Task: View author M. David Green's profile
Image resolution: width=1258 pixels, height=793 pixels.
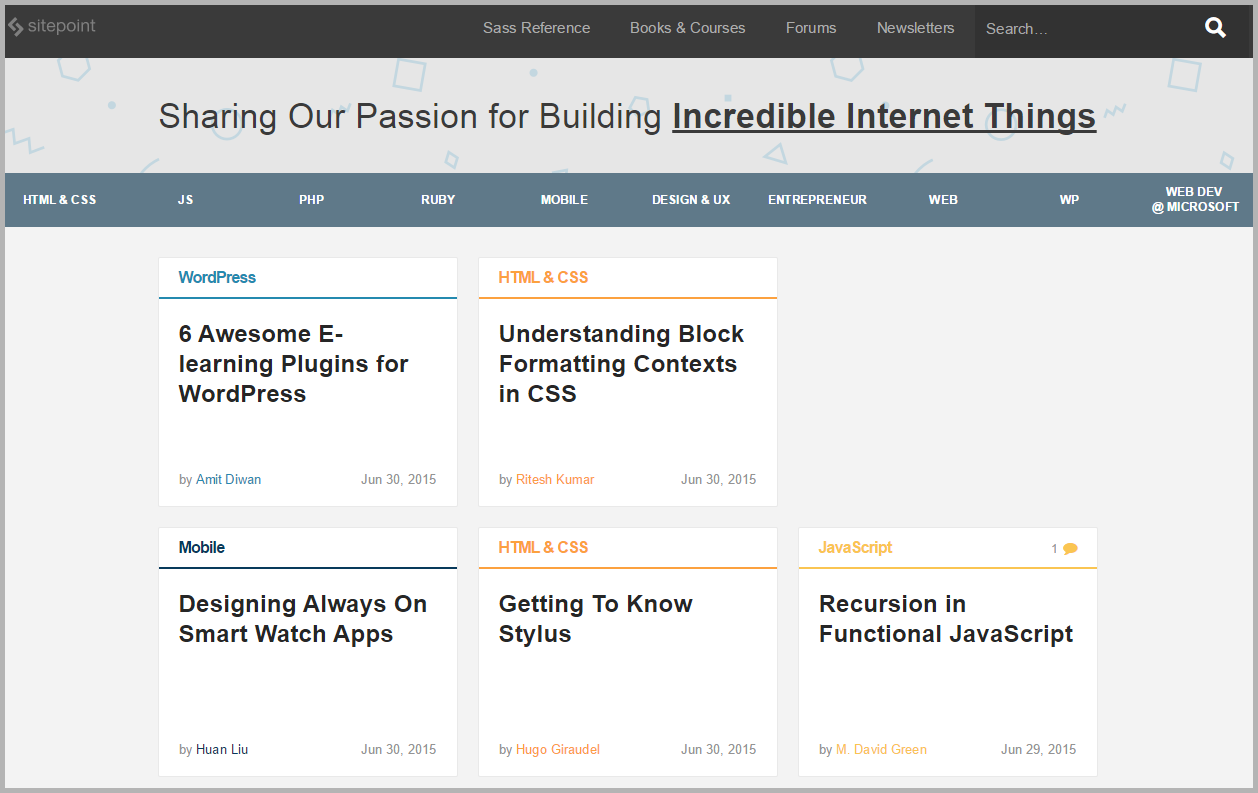Action: click(881, 750)
